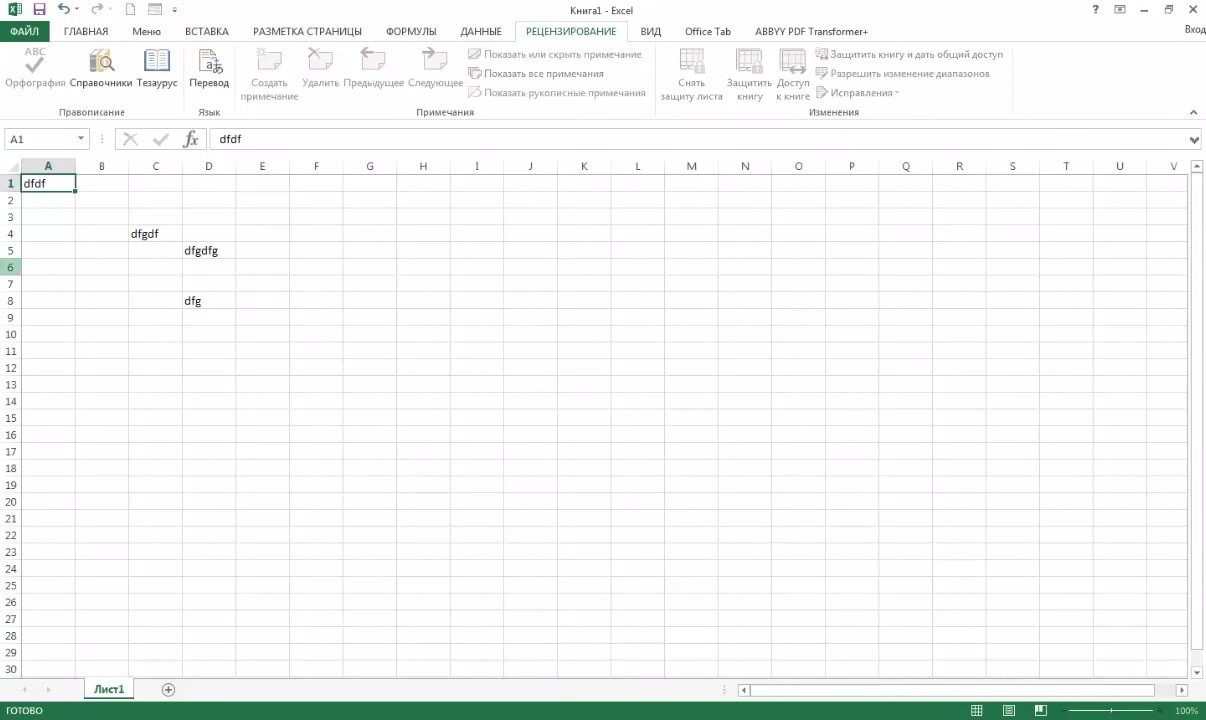Switch to Page Layout view in the status bar

tap(1009, 711)
